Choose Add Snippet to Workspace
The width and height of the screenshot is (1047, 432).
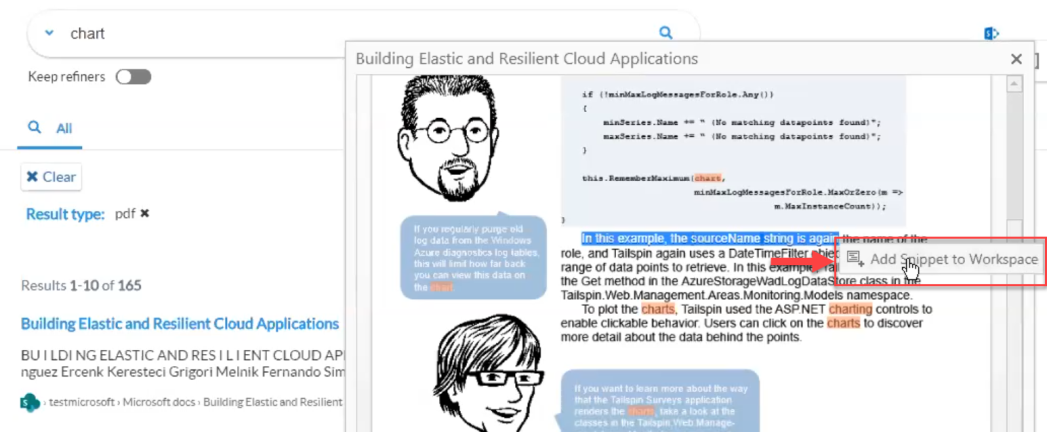tap(953, 260)
